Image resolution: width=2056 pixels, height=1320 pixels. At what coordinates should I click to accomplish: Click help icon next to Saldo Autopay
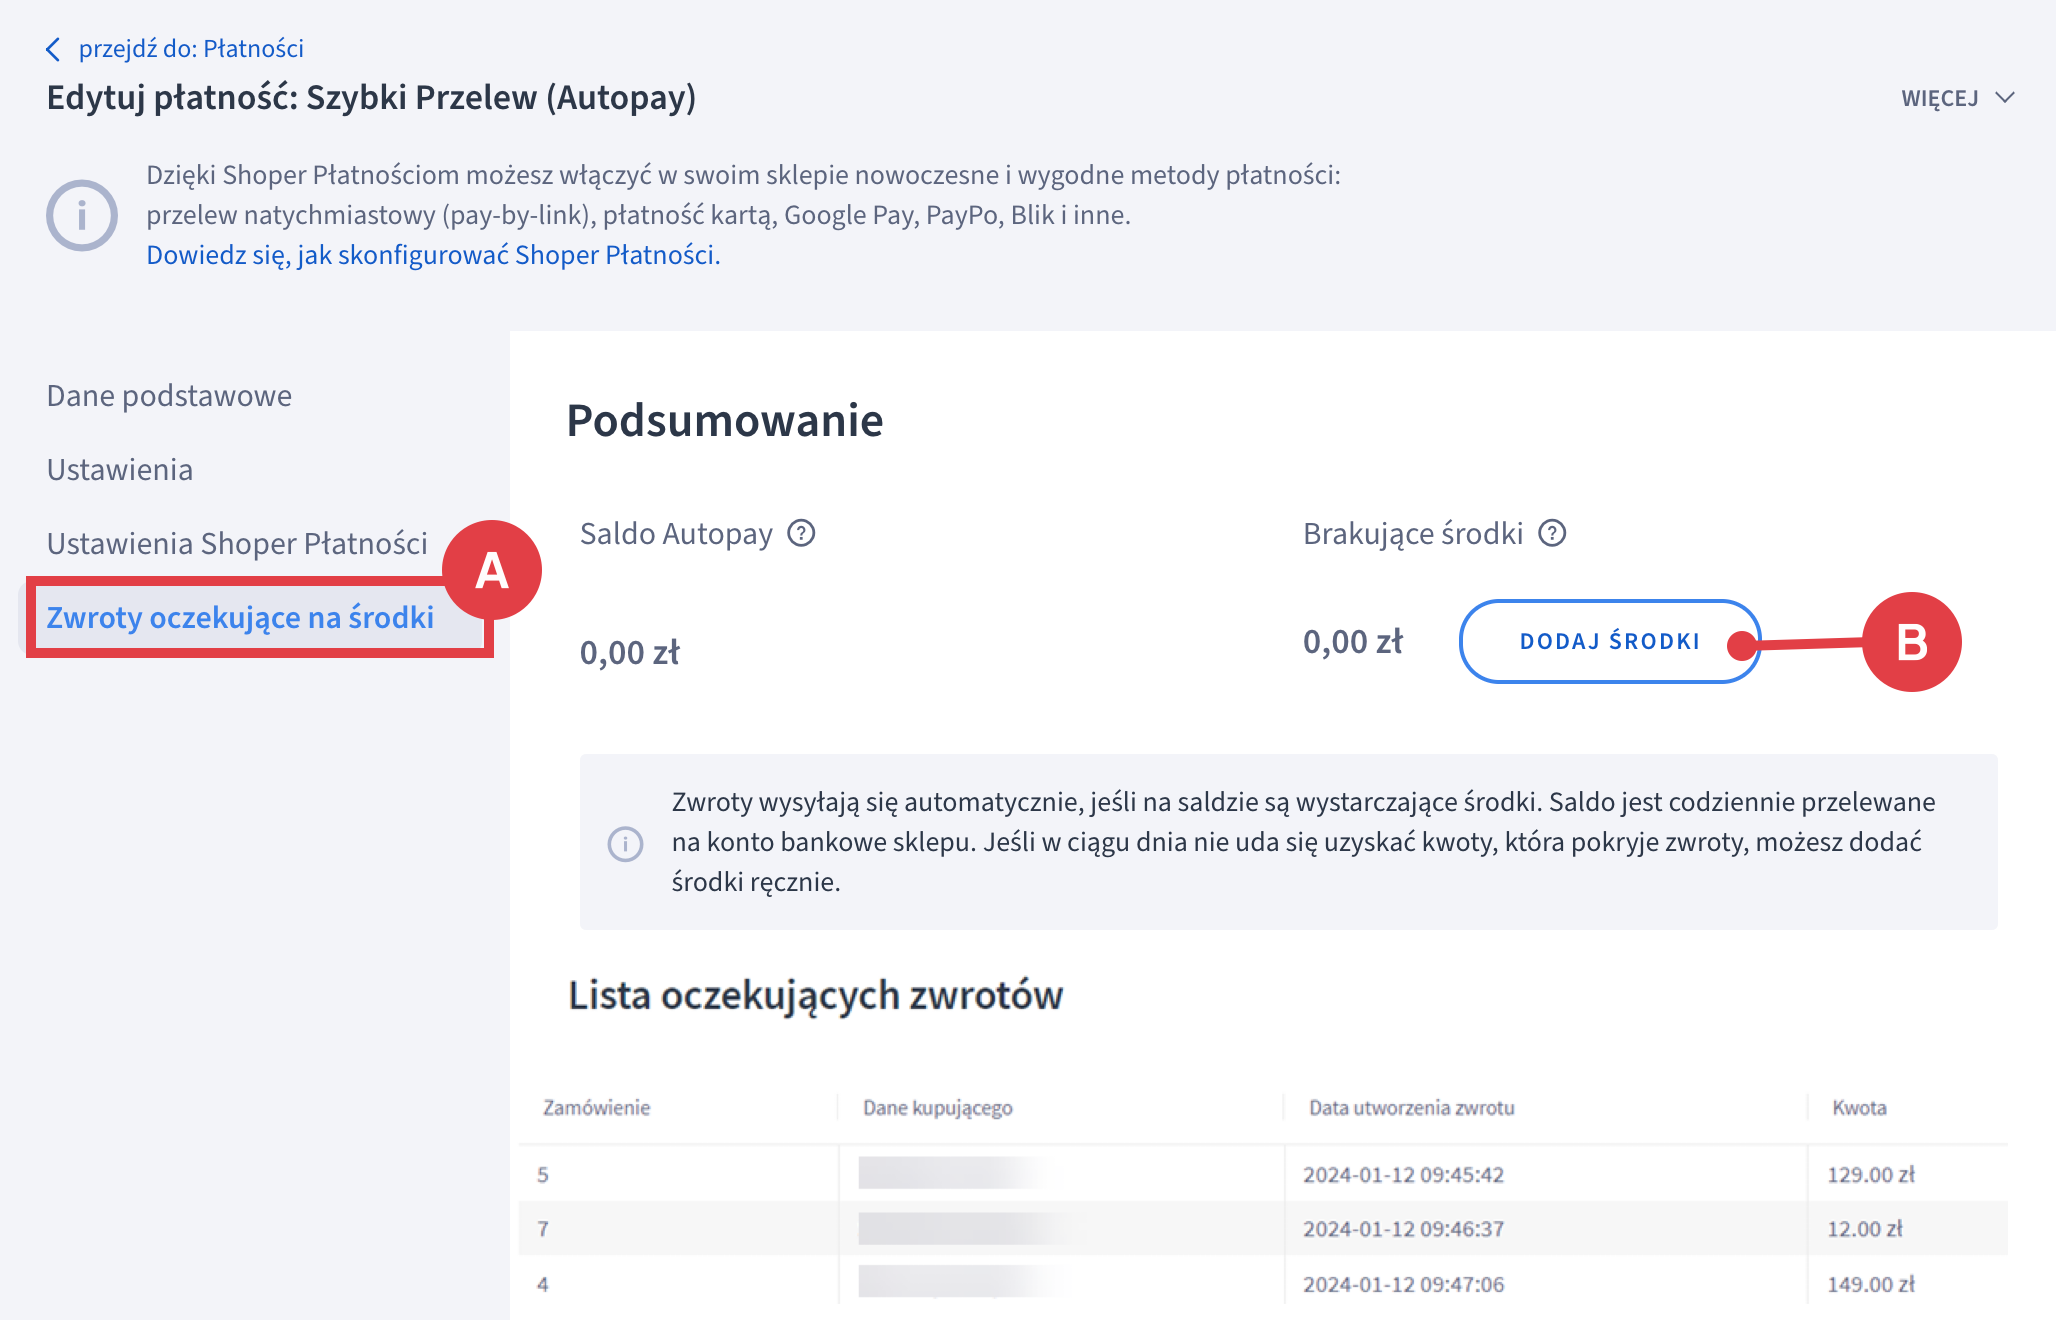click(x=801, y=533)
